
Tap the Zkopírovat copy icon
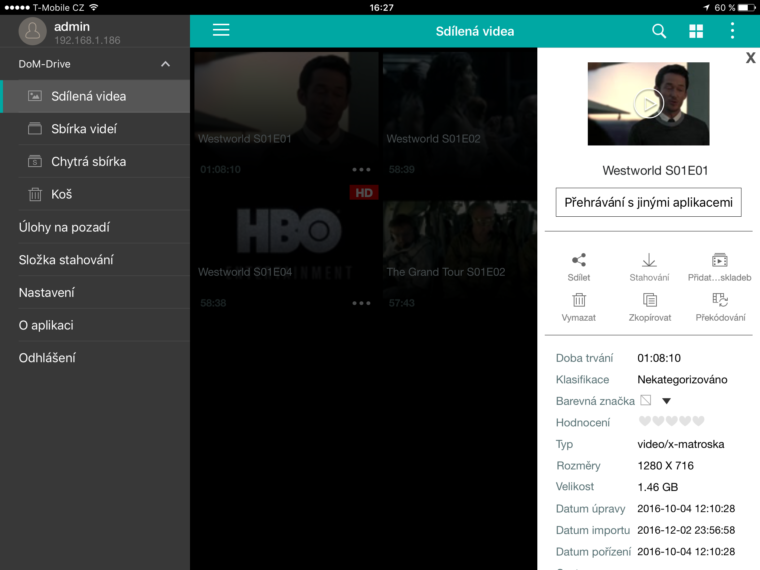pos(649,300)
